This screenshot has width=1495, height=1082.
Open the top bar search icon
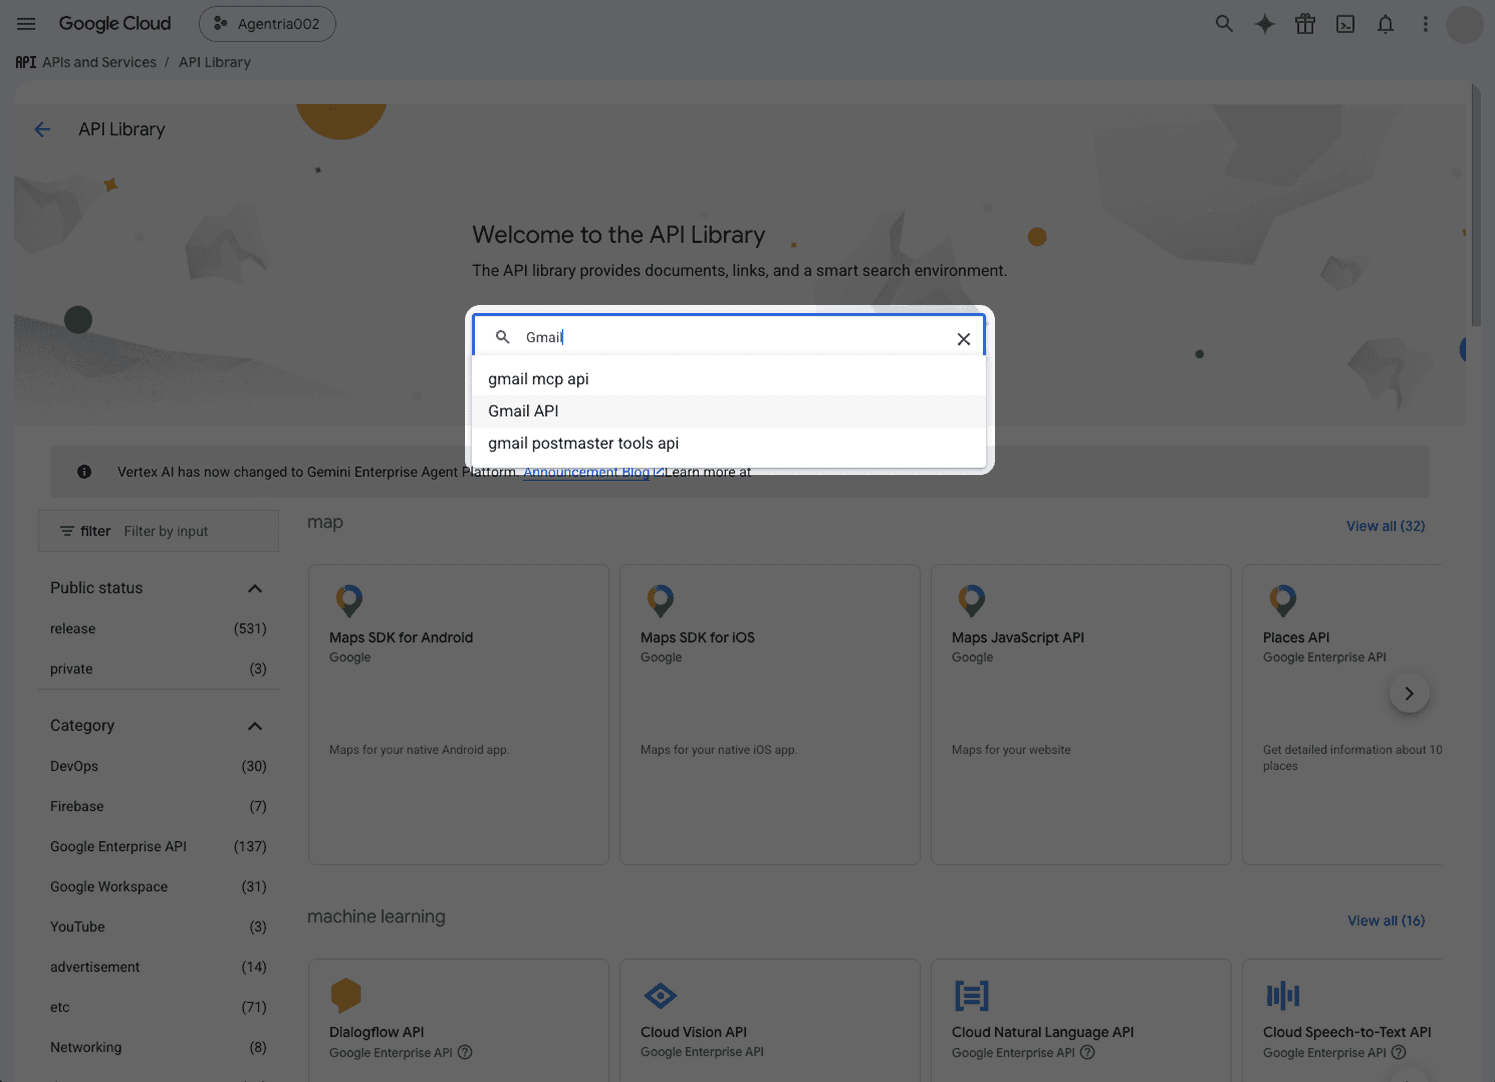(x=1224, y=24)
